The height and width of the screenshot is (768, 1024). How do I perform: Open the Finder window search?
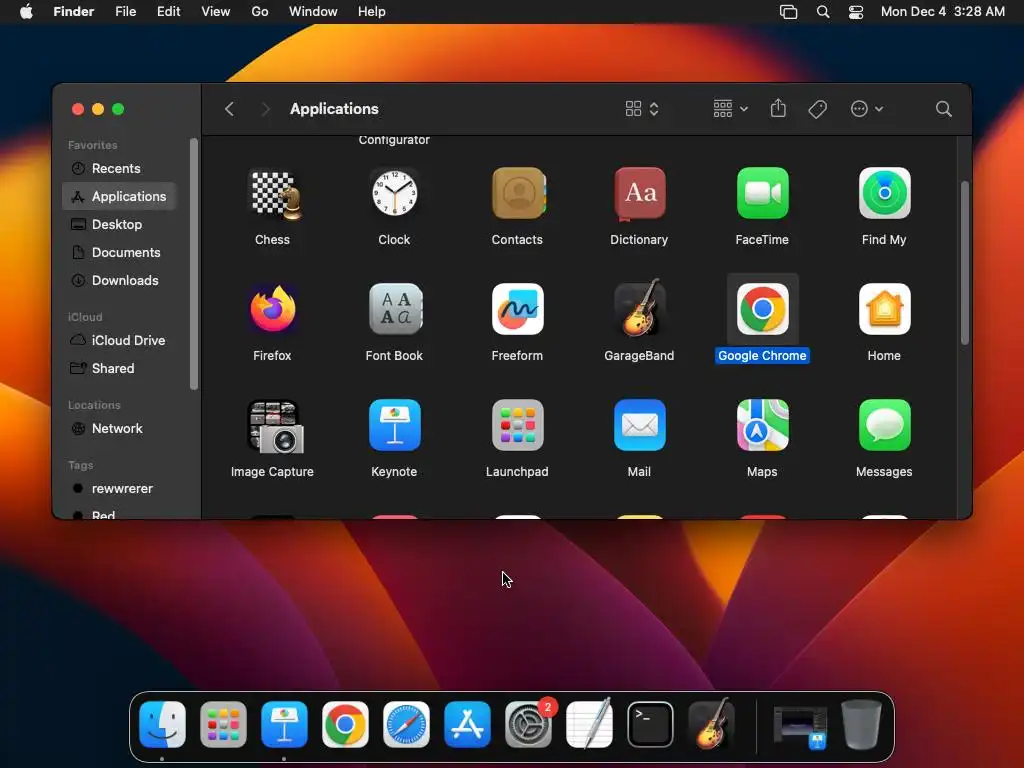(x=943, y=109)
